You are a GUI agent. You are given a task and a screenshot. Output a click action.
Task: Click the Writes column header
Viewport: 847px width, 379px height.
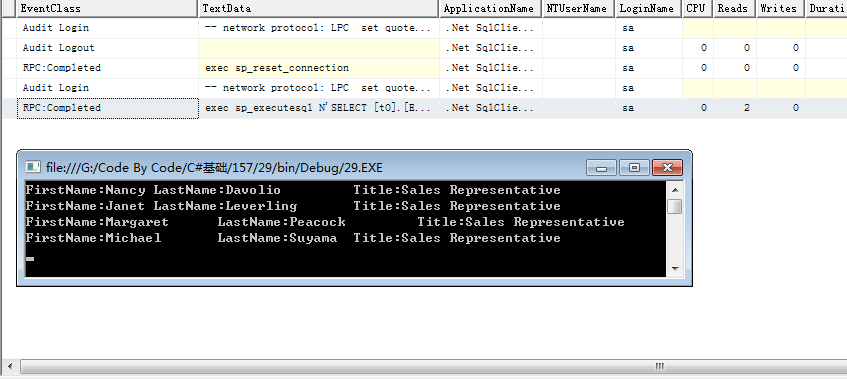click(781, 8)
